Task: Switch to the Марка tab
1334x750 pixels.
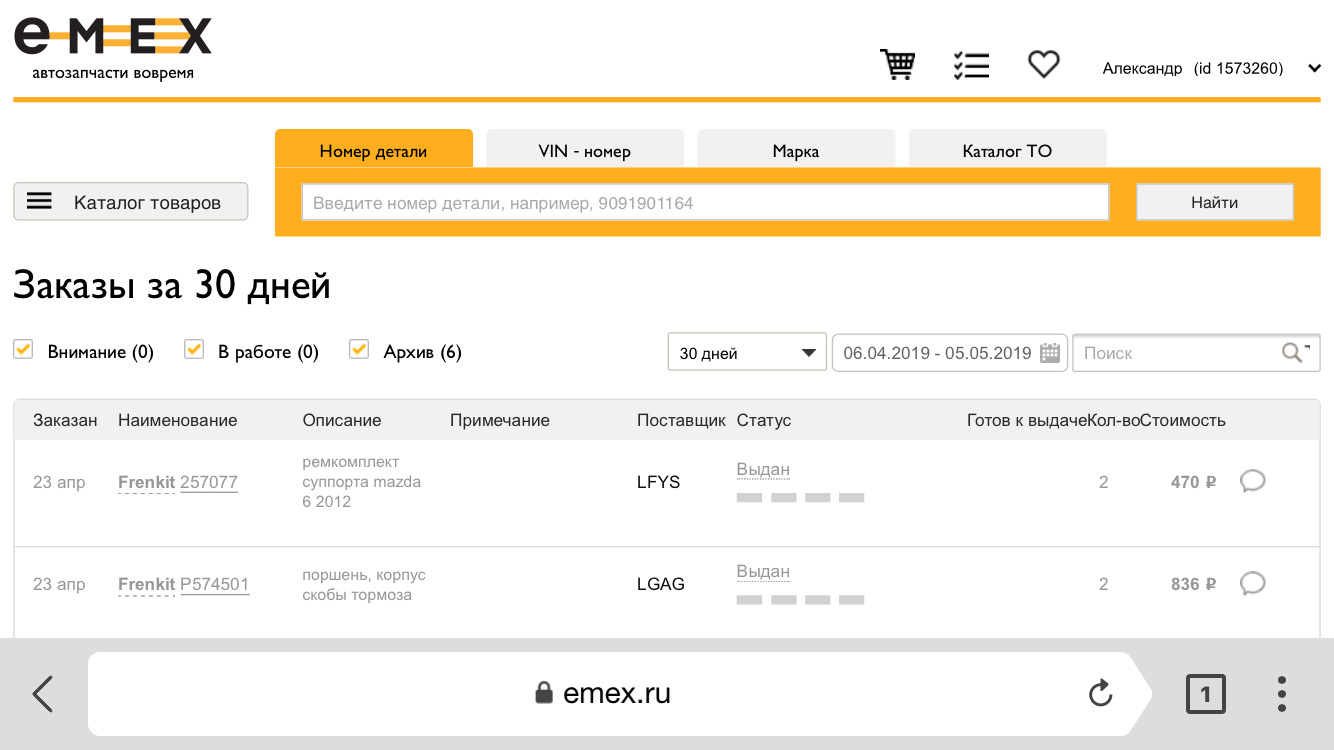Action: [796, 149]
